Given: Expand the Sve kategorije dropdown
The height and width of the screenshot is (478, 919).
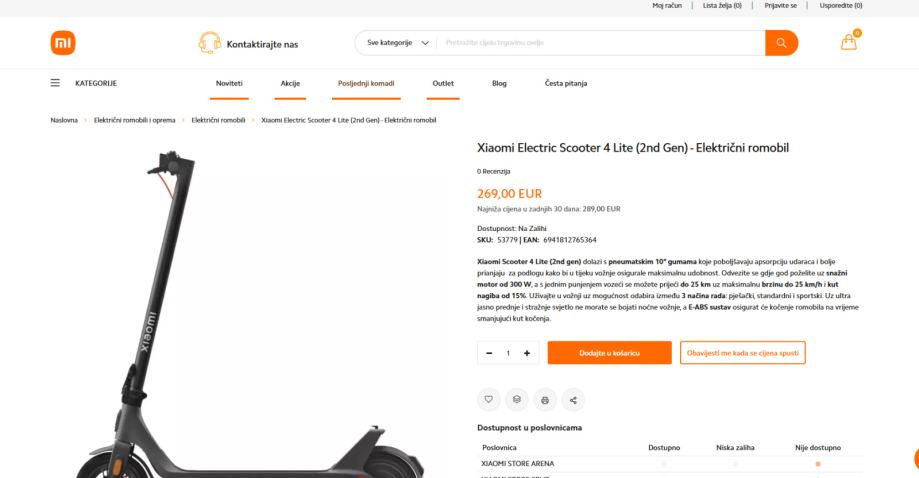Looking at the screenshot, I should pyautogui.click(x=398, y=43).
